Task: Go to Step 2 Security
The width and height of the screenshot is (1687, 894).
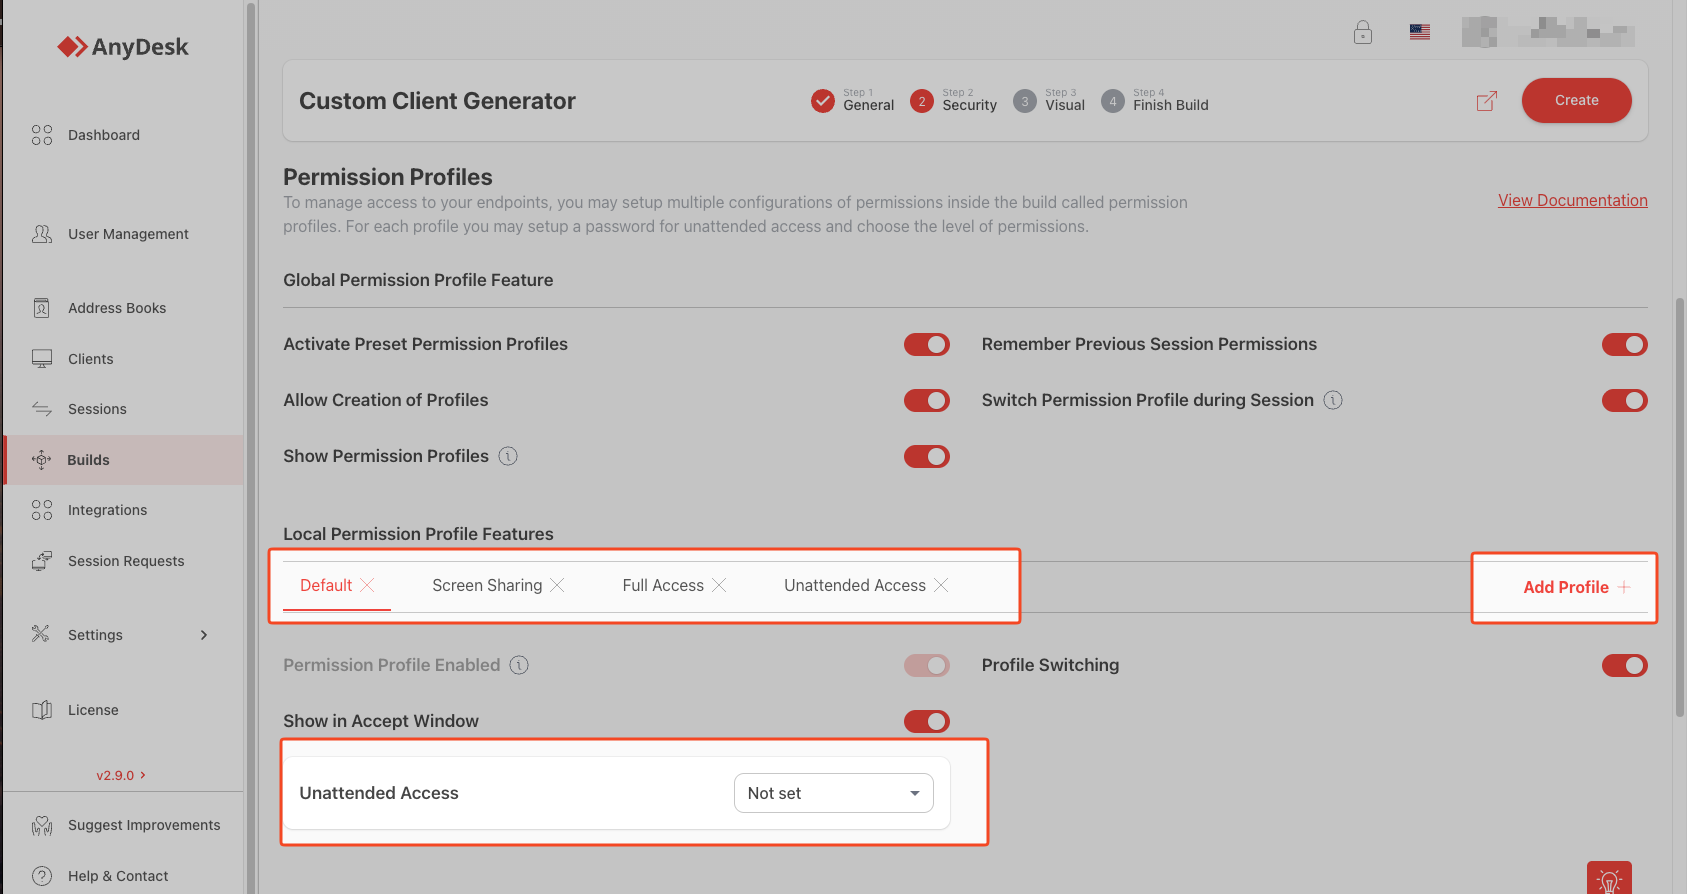Action: [954, 101]
